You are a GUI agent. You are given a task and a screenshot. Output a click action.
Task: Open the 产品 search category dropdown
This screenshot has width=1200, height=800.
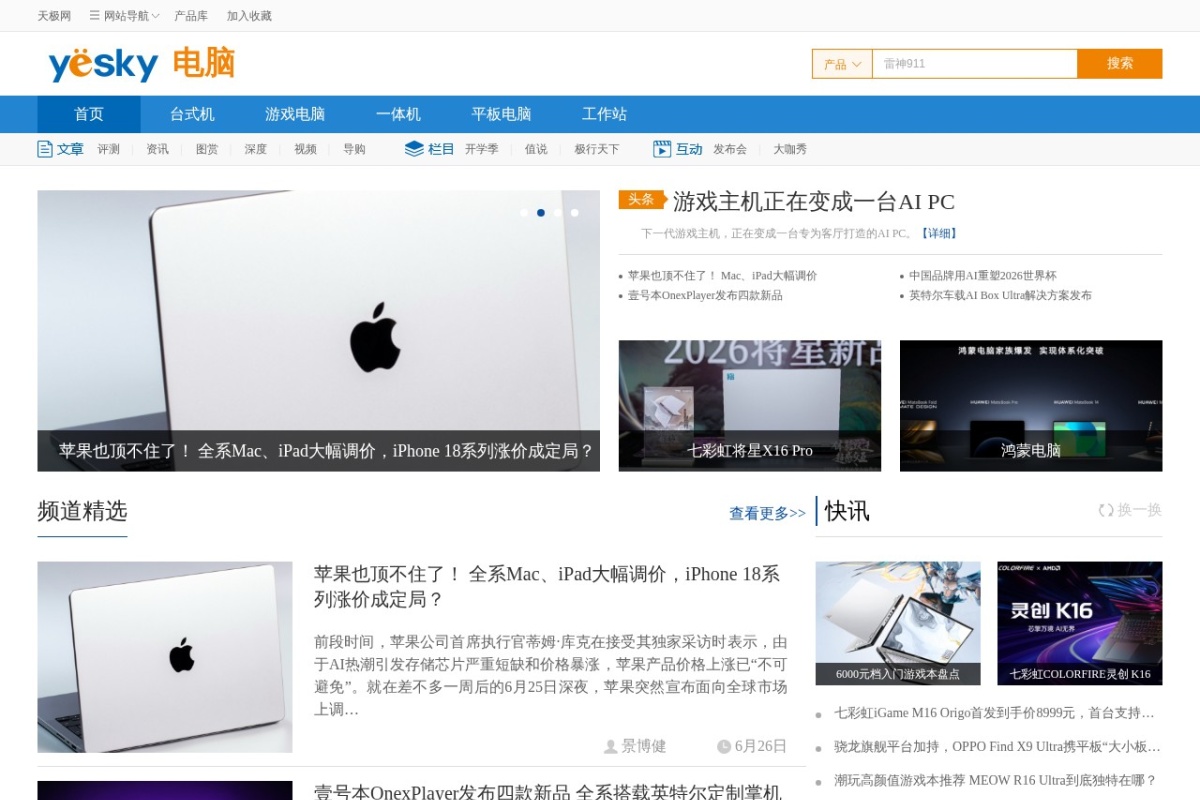[x=842, y=64]
